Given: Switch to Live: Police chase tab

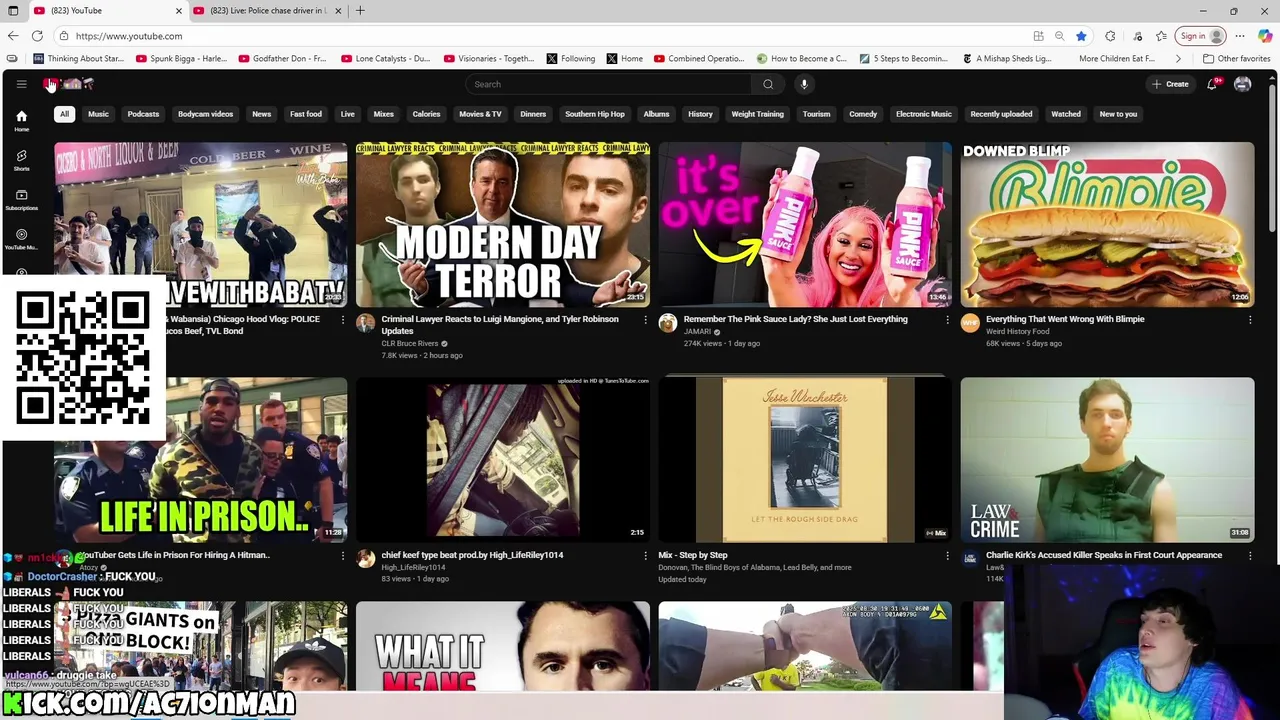Looking at the screenshot, I should tap(267, 11).
